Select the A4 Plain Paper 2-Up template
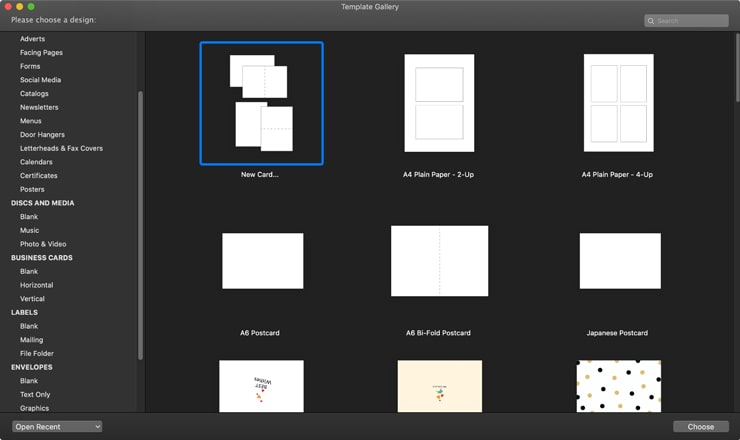The image size is (740, 440). tap(439, 103)
